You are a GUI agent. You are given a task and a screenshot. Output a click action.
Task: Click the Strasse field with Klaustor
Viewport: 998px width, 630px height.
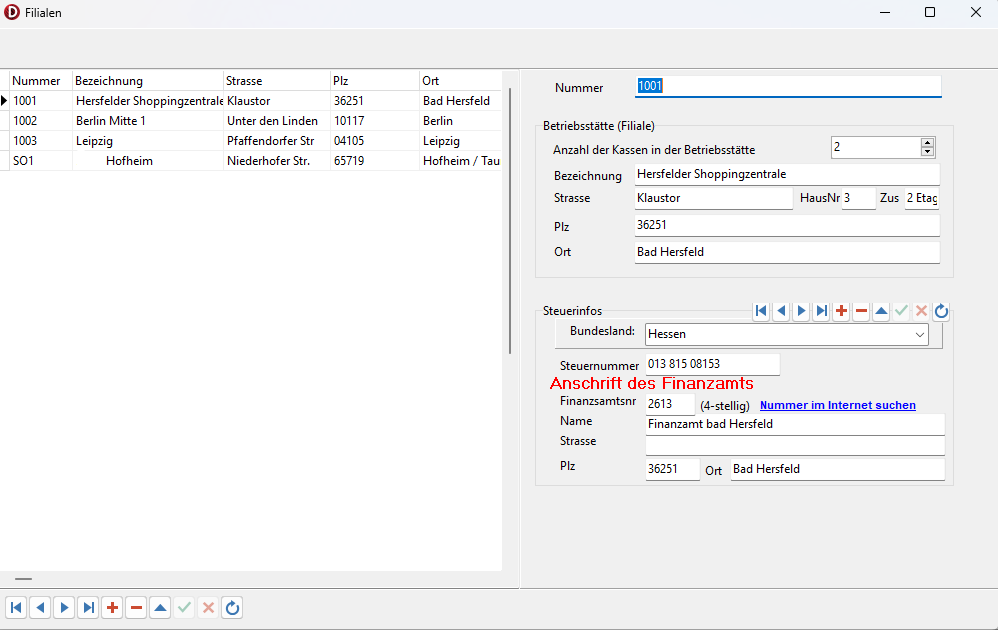[x=713, y=199]
